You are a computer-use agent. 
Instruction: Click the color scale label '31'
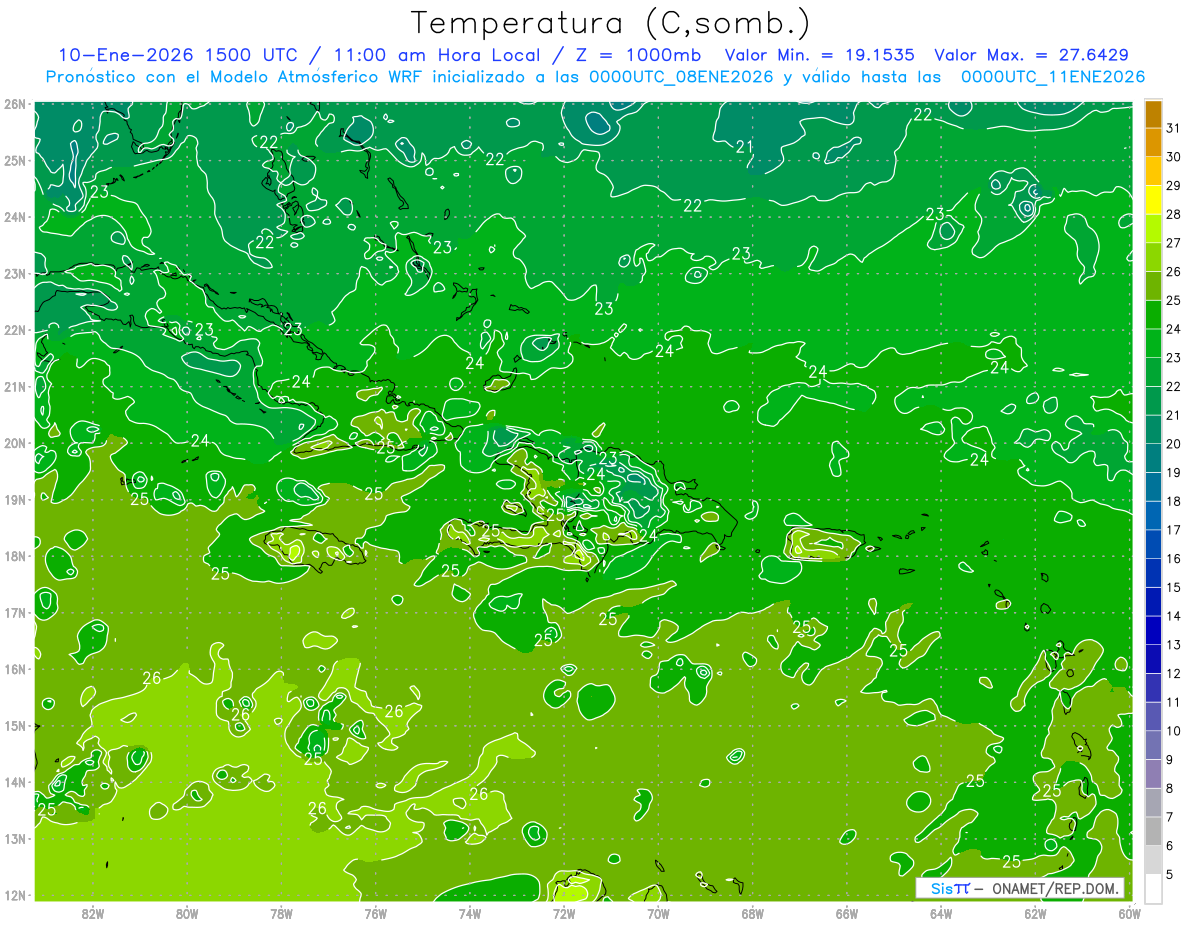pos(1174,128)
